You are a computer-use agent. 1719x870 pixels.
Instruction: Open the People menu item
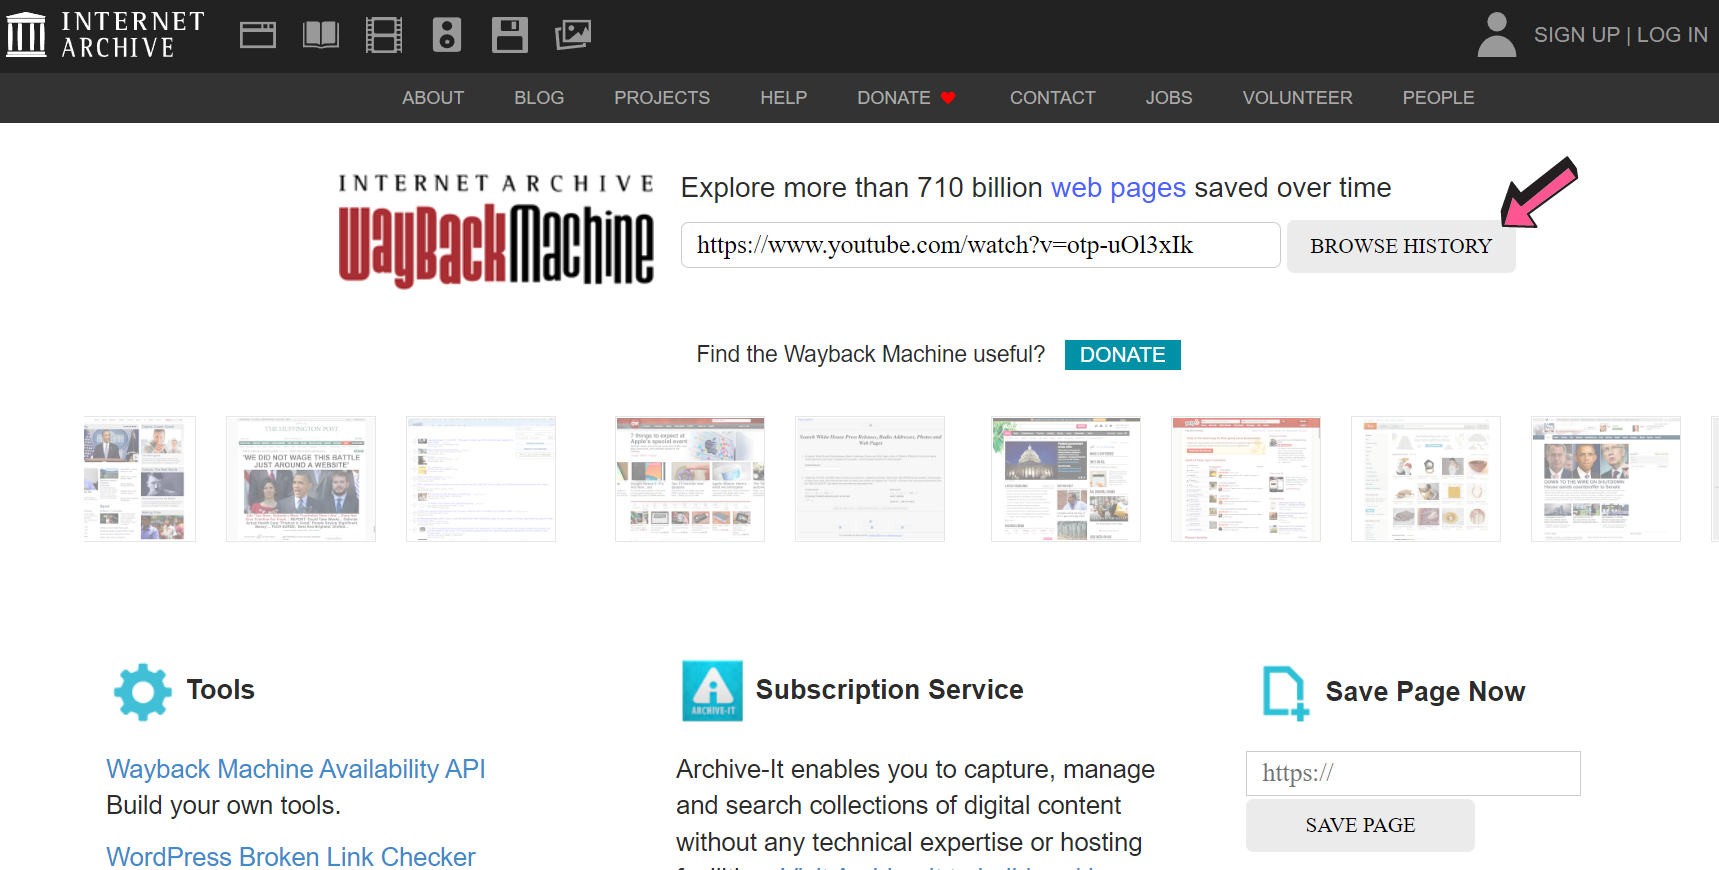[x=1438, y=98]
